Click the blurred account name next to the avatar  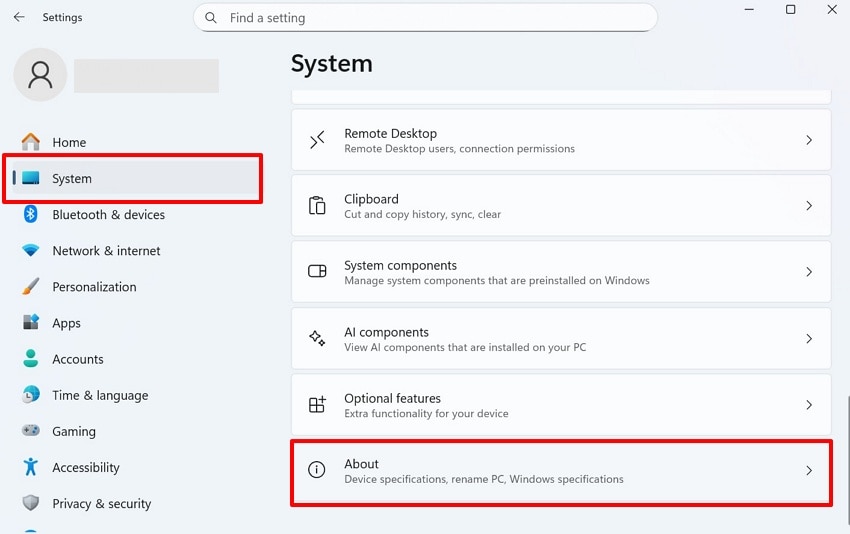[x=146, y=76]
